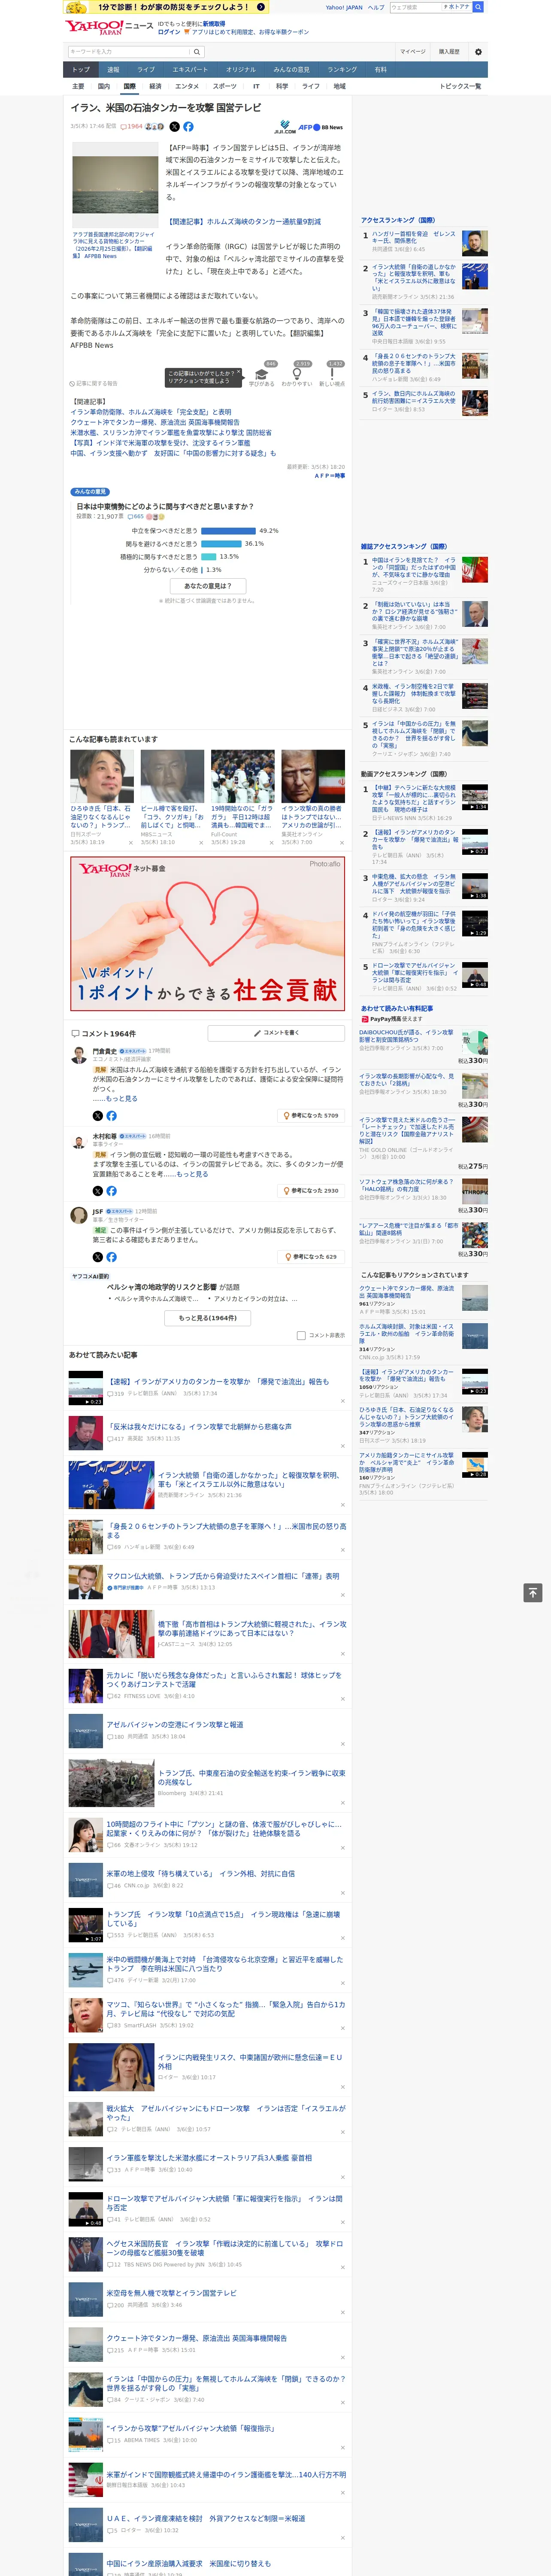
Task: Open the 有料 tab
Action: coord(380,69)
